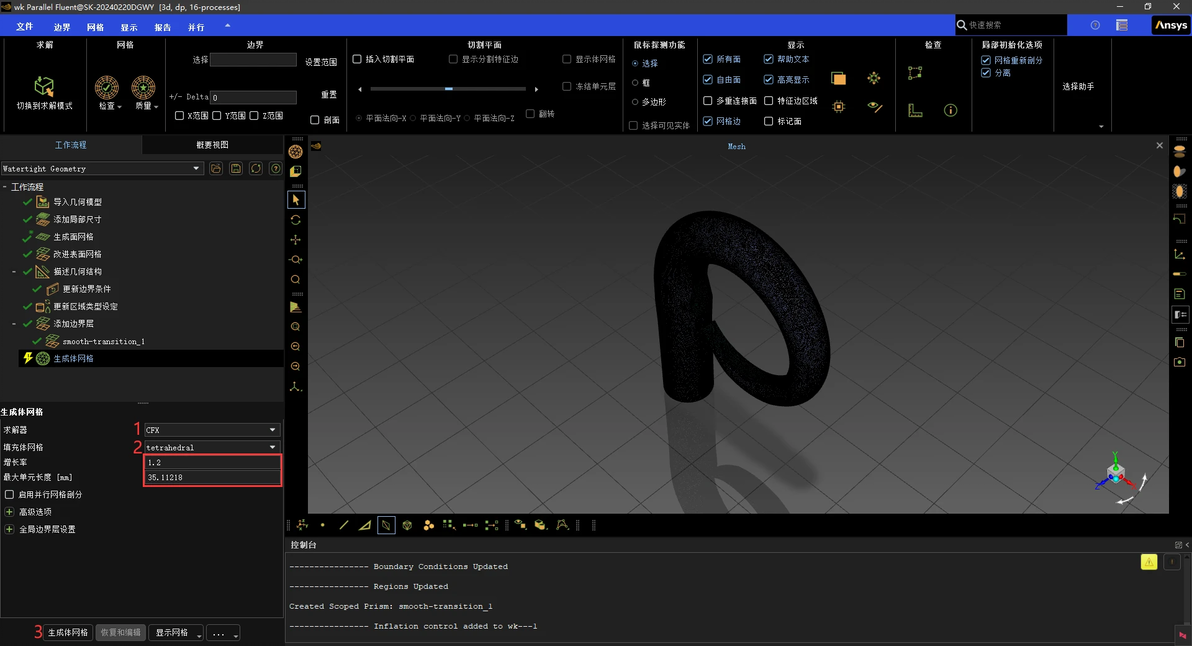Screen dimensions: 1192x646
Task: Click the yellow warning icon in console
Action: click(1149, 562)
